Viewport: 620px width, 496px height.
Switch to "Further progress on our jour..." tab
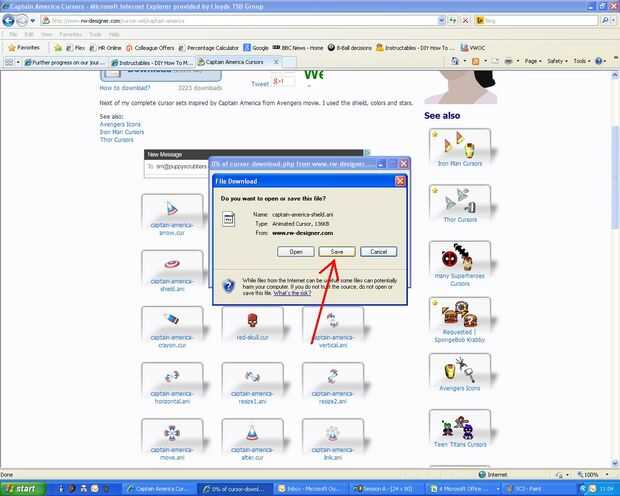pos(65,62)
